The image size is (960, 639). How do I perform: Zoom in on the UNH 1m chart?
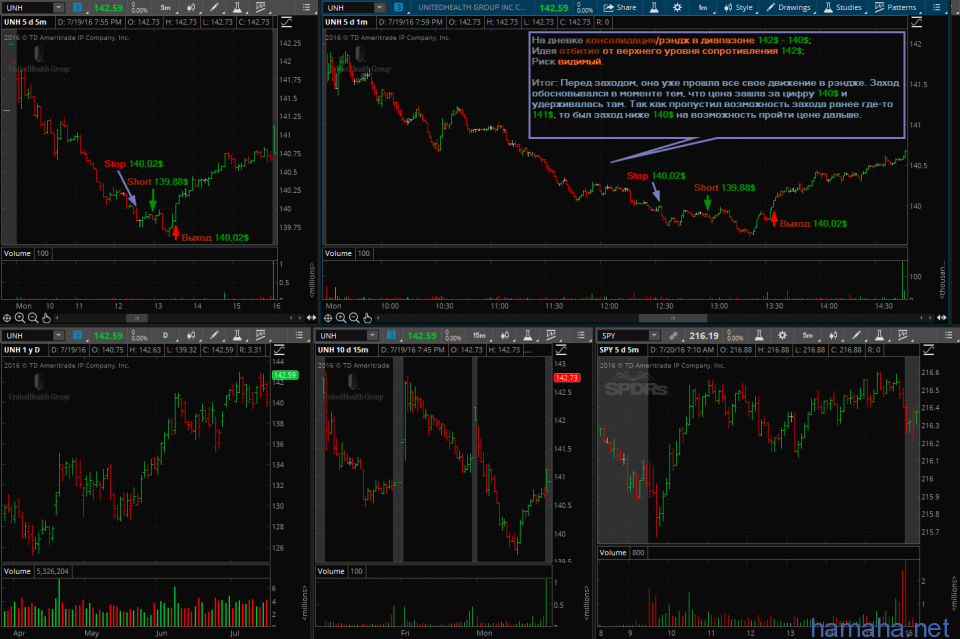click(x=341, y=318)
